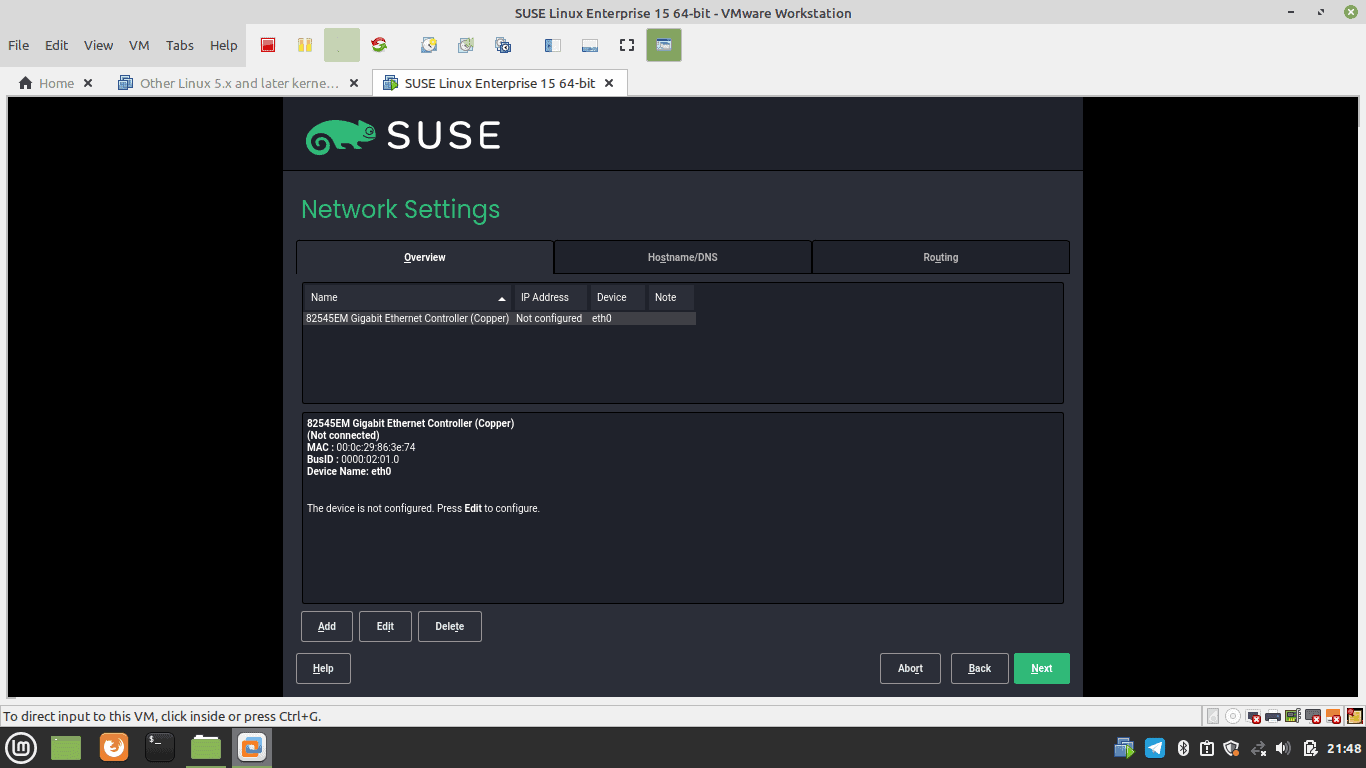The image size is (1366, 768).
Task: Switch to the Routing tab
Action: tap(941, 257)
